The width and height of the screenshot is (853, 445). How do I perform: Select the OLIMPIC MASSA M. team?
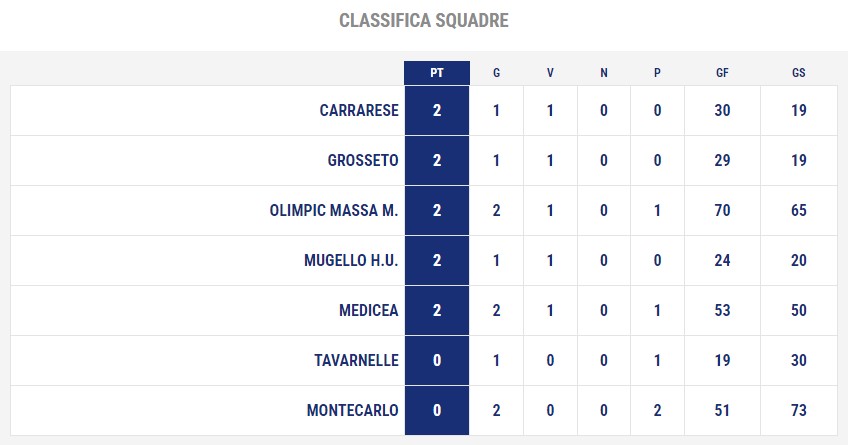tap(334, 211)
